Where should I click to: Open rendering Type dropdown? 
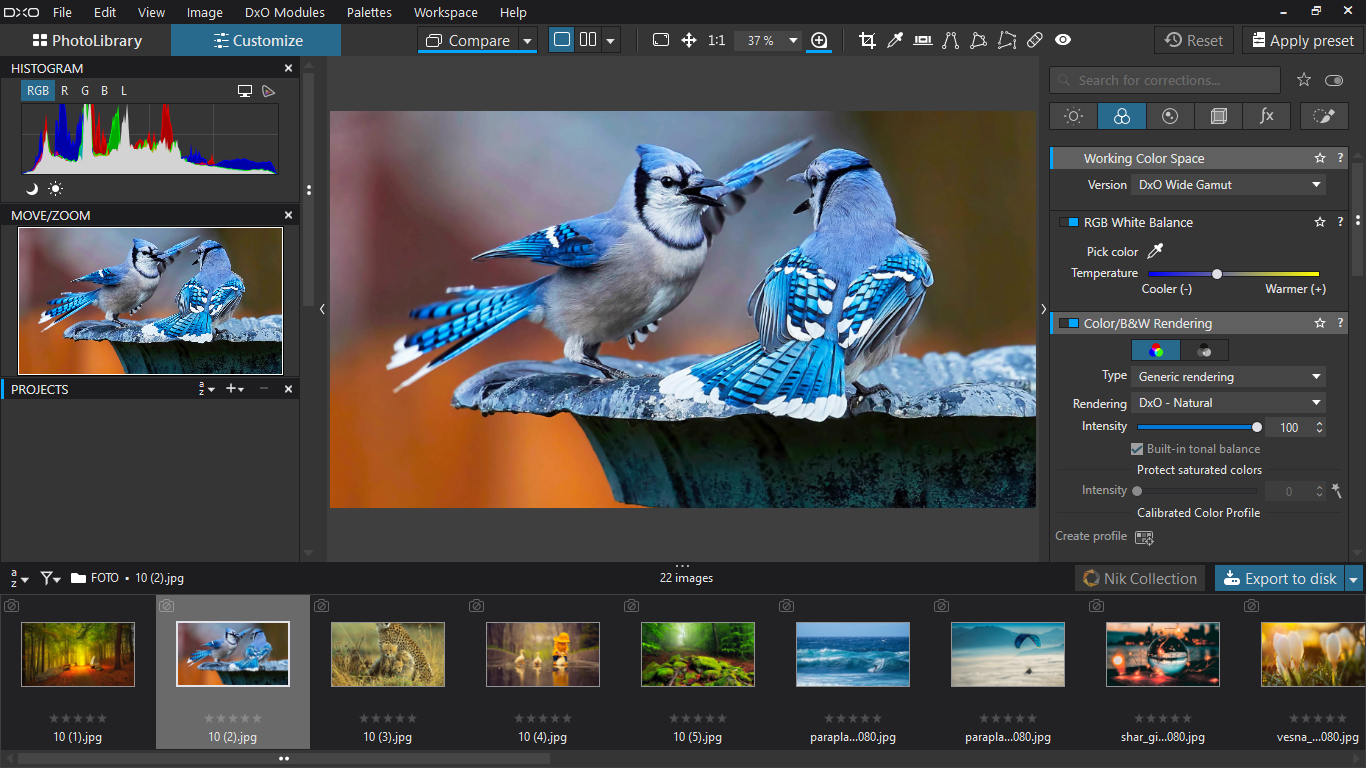(x=1229, y=377)
